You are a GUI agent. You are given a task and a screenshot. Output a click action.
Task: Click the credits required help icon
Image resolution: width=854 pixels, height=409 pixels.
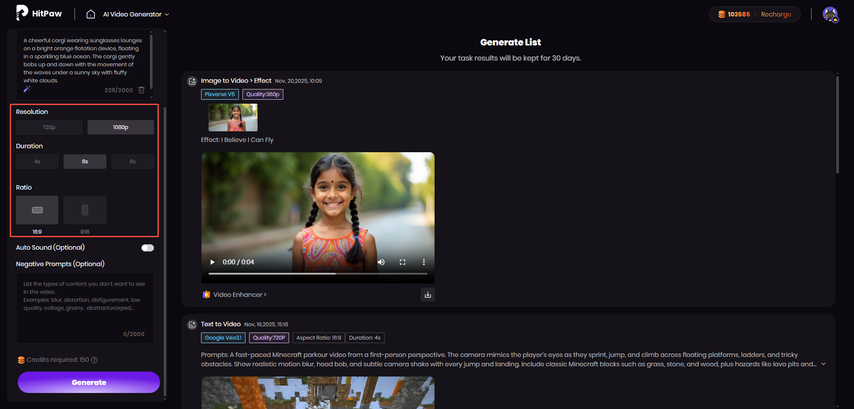pos(95,360)
